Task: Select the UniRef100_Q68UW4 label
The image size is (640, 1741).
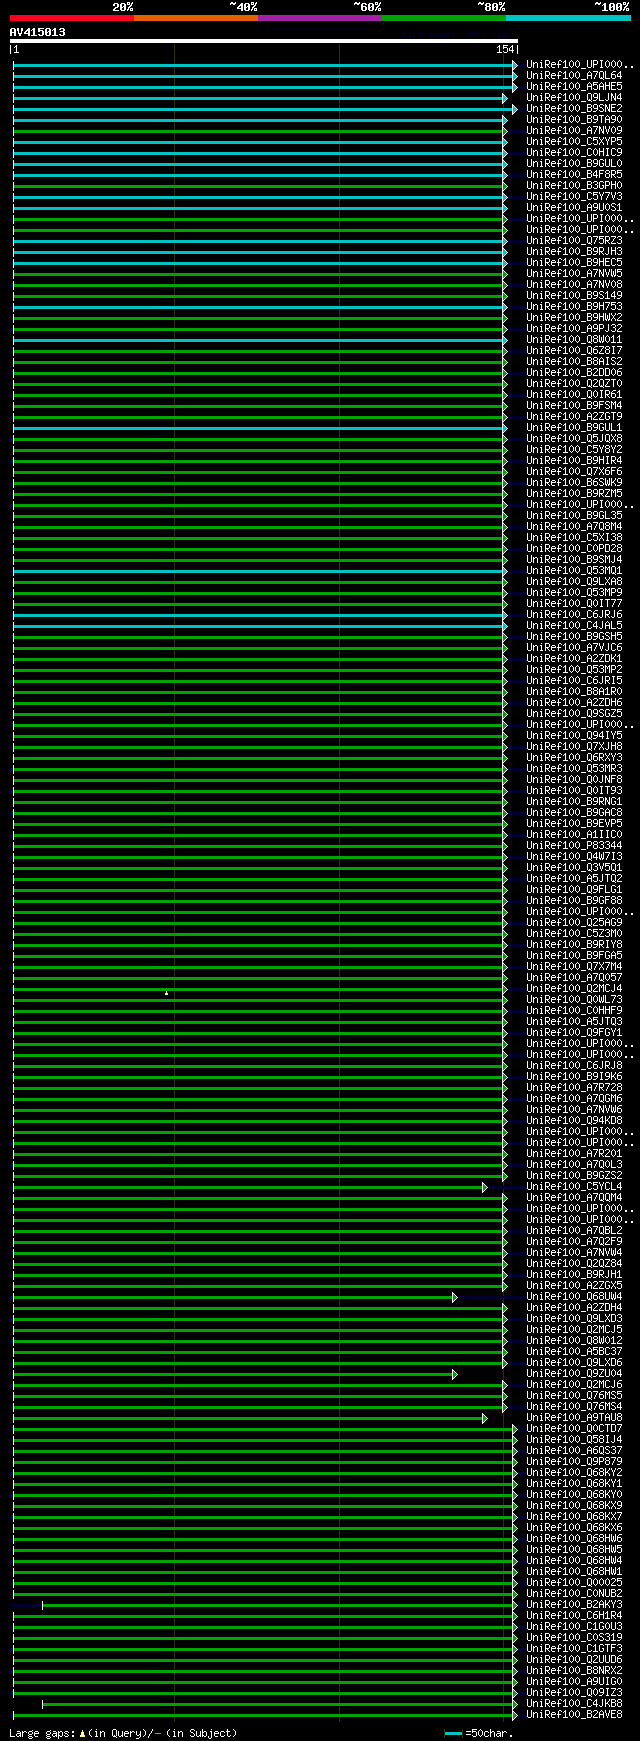Action: (574, 1297)
